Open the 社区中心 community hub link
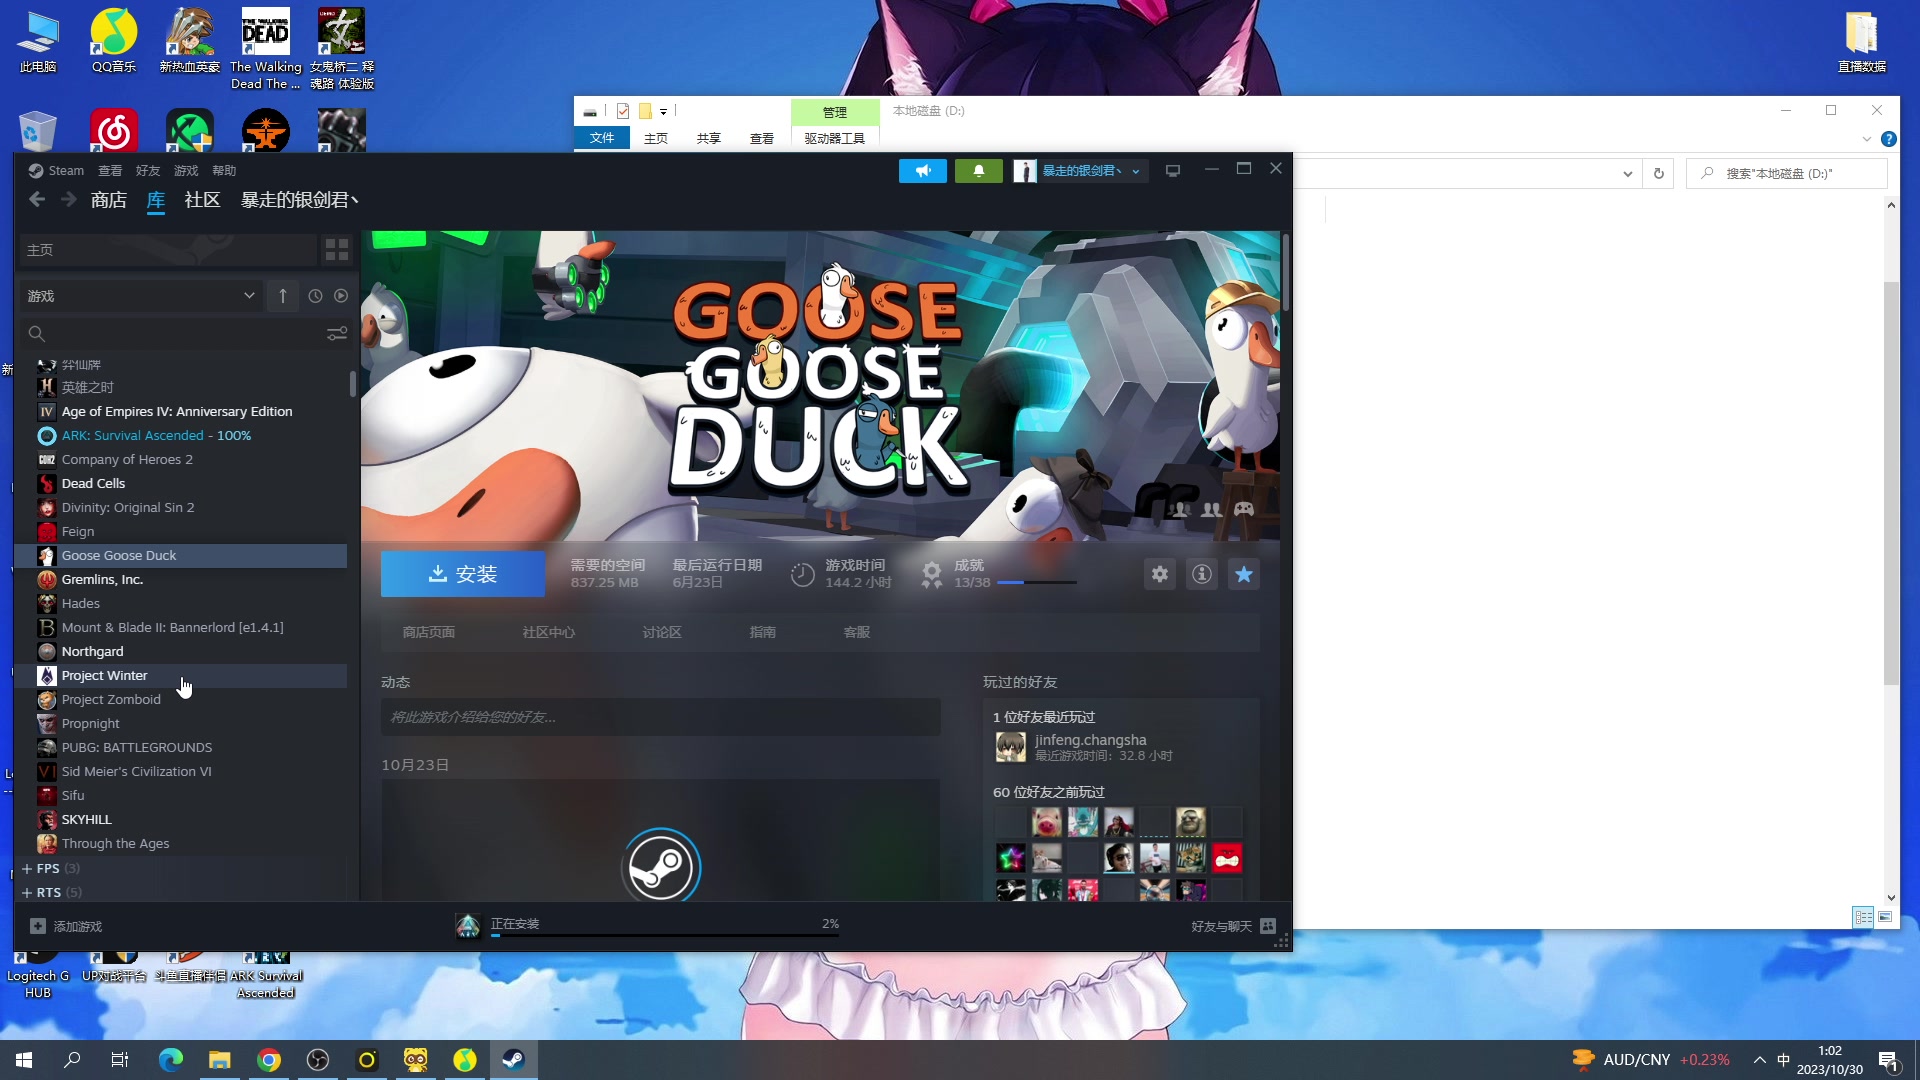The height and width of the screenshot is (1080, 1920). 548,632
